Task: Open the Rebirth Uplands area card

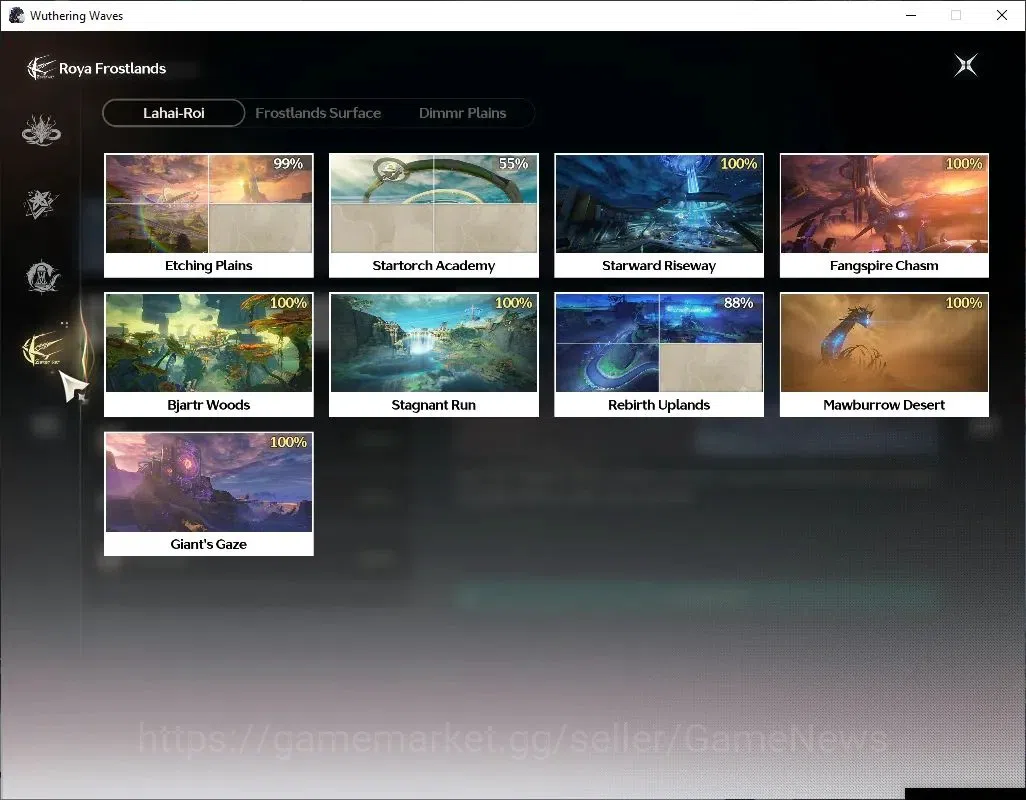Action: click(659, 355)
